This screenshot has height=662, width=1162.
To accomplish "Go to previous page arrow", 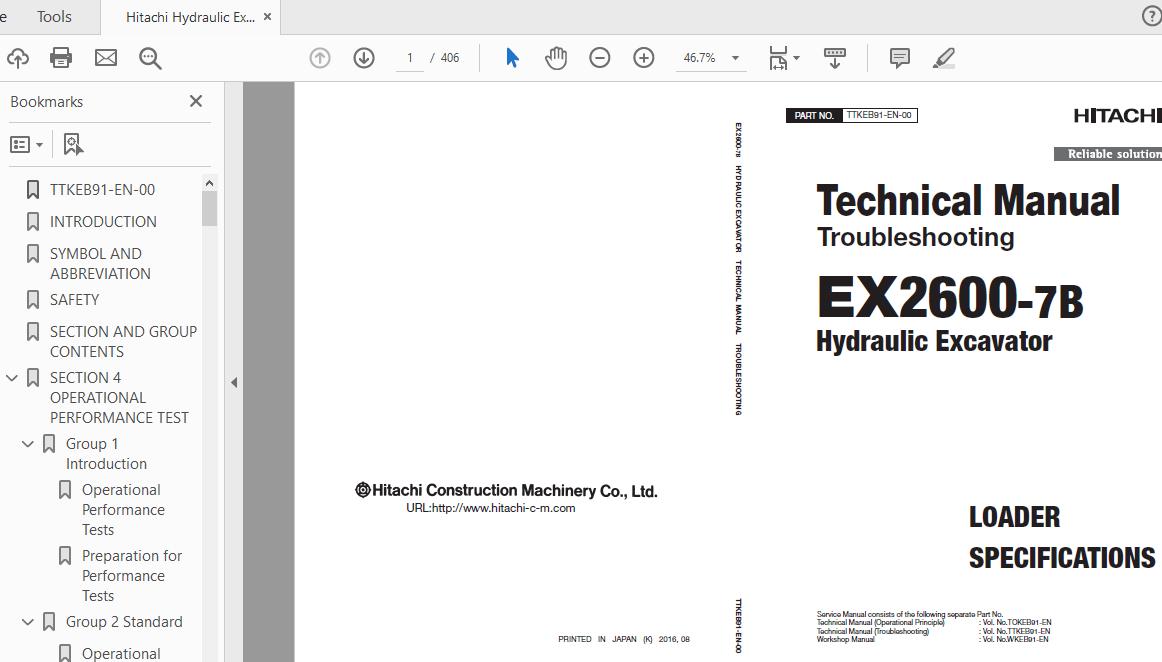I will (319, 58).
